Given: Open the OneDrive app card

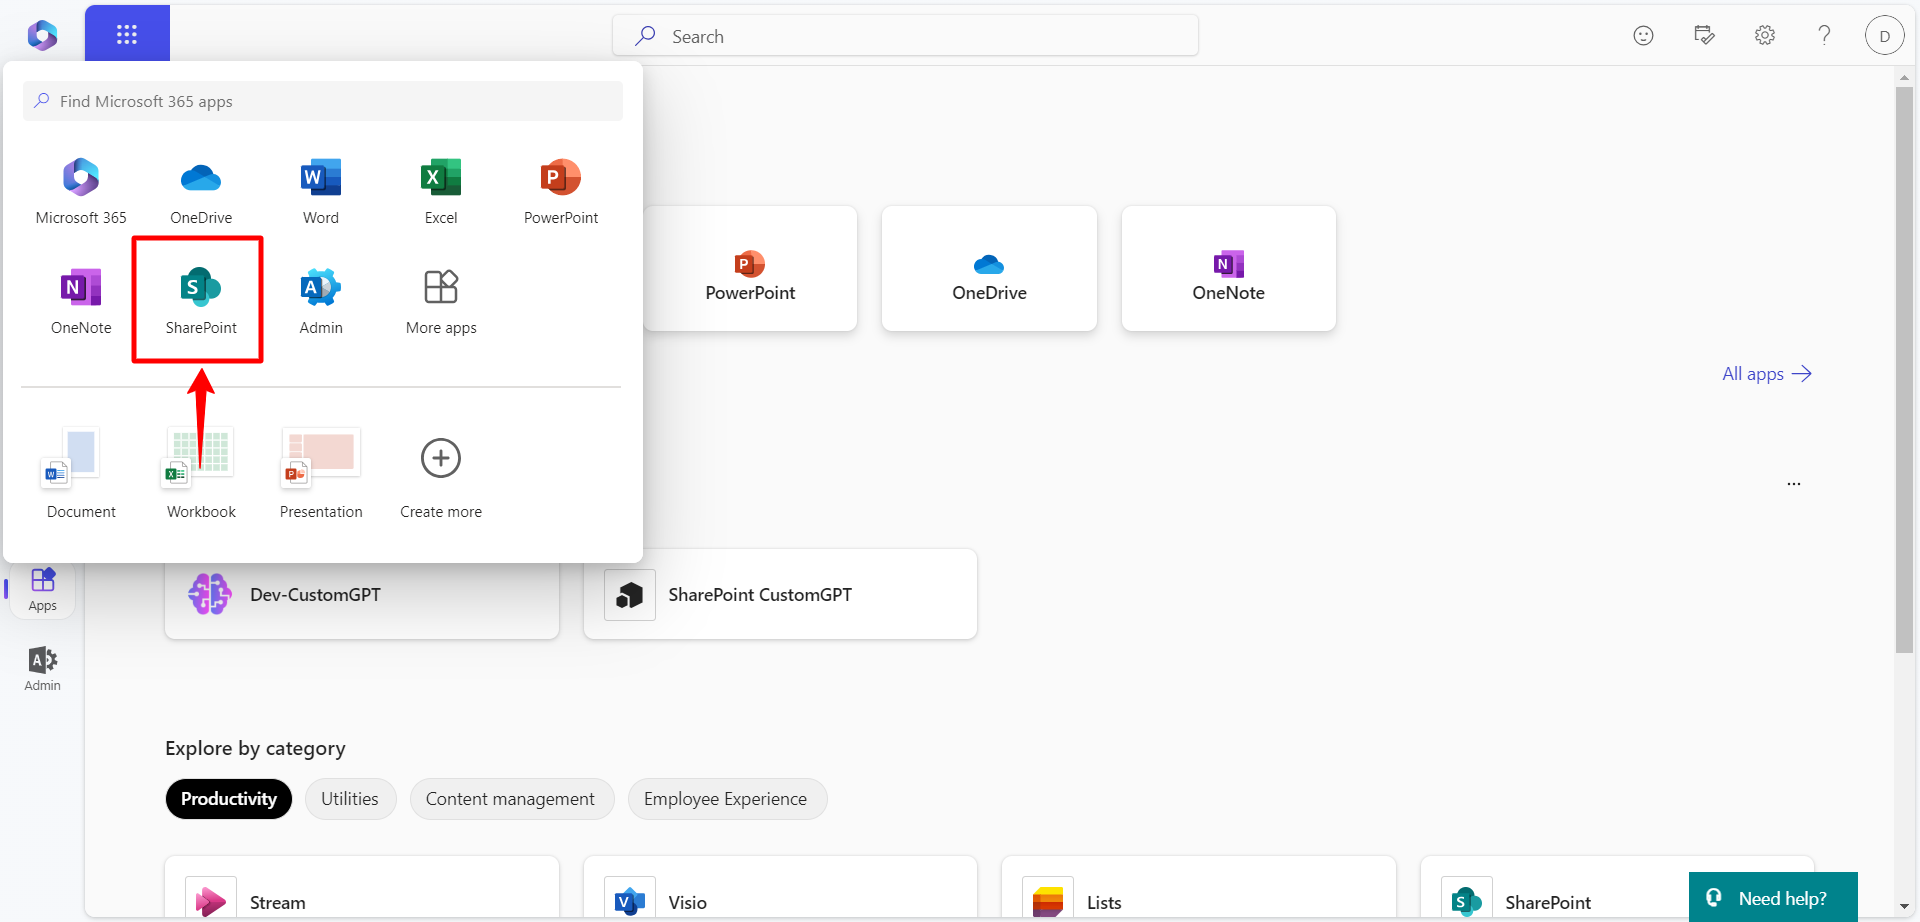Looking at the screenshot, I should click(x=989, y=268).
